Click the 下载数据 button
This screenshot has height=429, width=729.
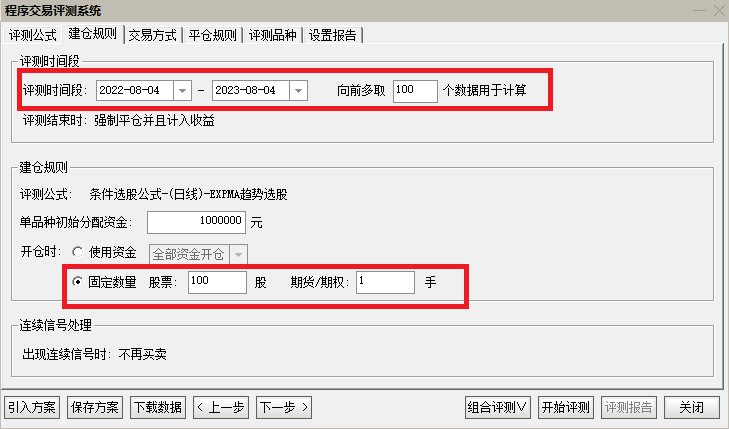(157, 408)
